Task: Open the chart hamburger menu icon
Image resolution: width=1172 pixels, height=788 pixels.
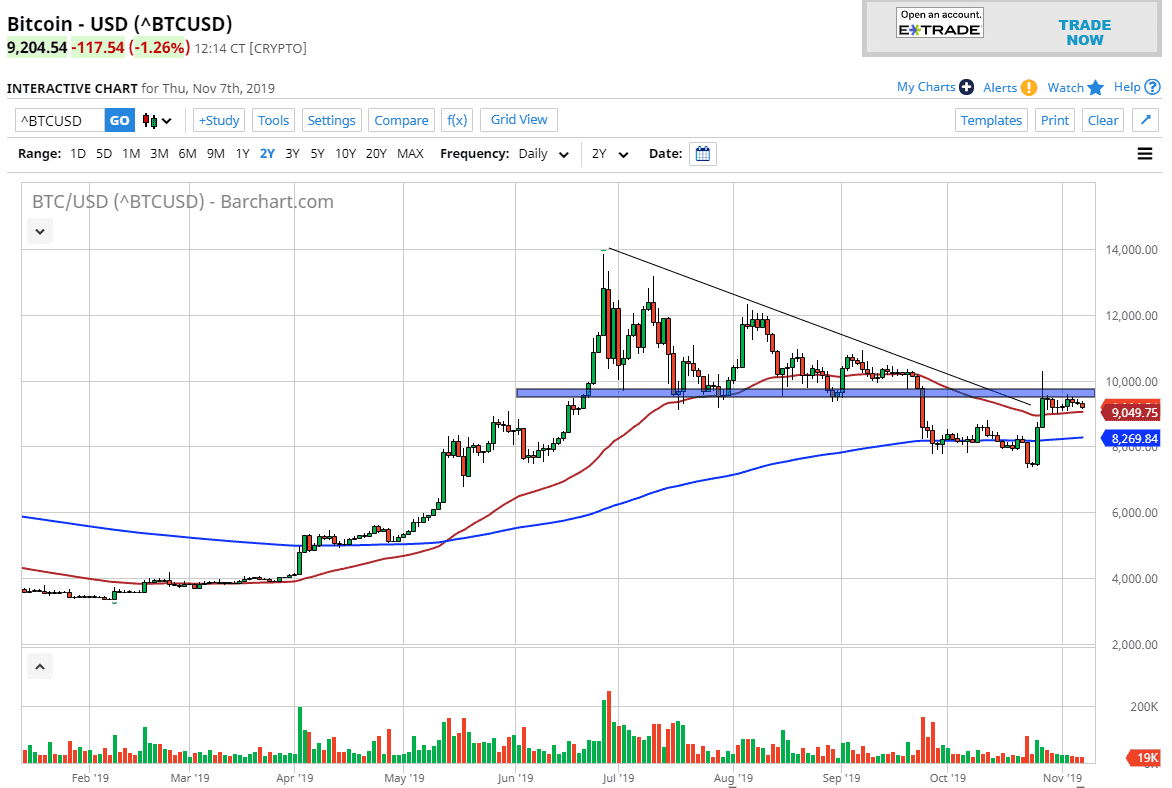Action: point(1145,153)
